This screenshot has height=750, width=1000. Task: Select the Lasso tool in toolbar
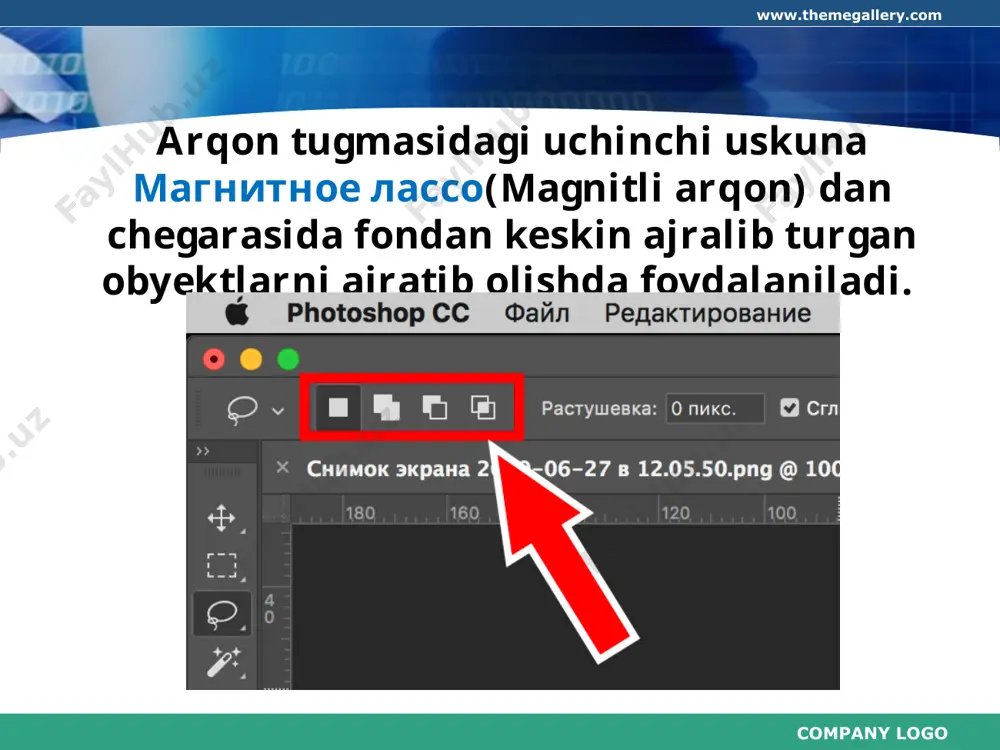222,615
